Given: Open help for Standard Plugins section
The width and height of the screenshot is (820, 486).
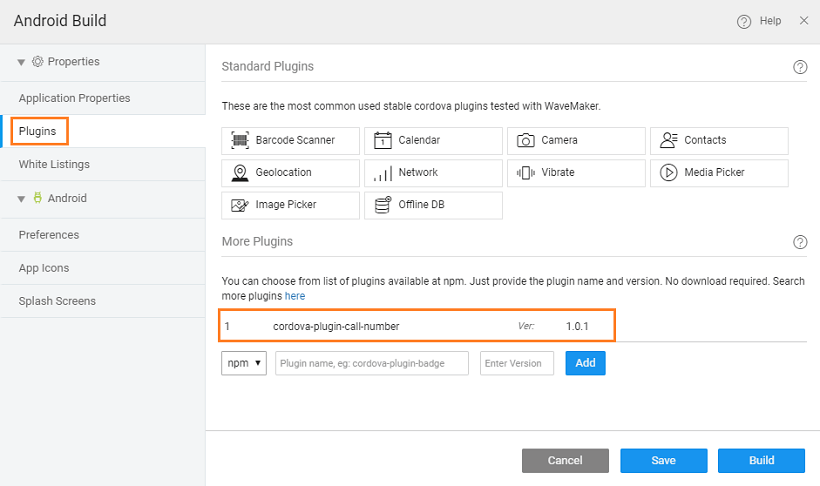Looking at the screenshot, I should [799, 67].
